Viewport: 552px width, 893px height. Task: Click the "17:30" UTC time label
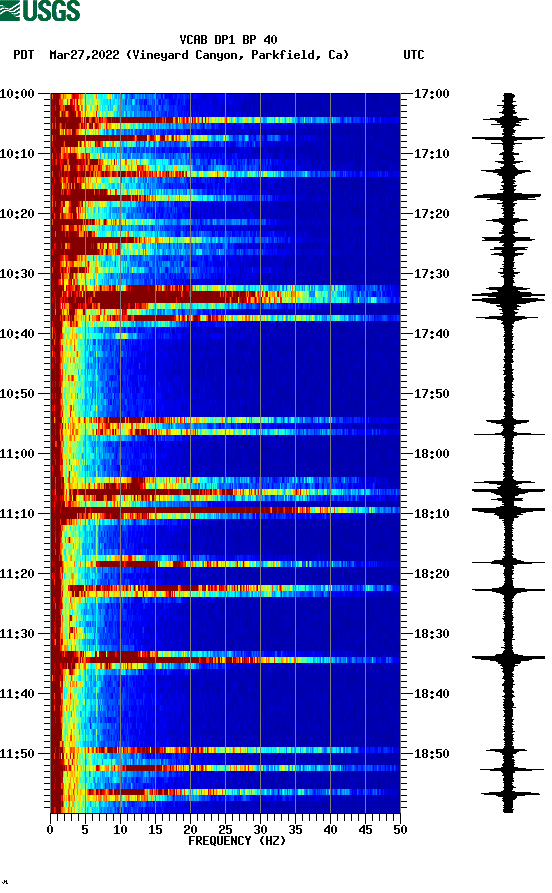pyautogui.click(x=432, y=273)
